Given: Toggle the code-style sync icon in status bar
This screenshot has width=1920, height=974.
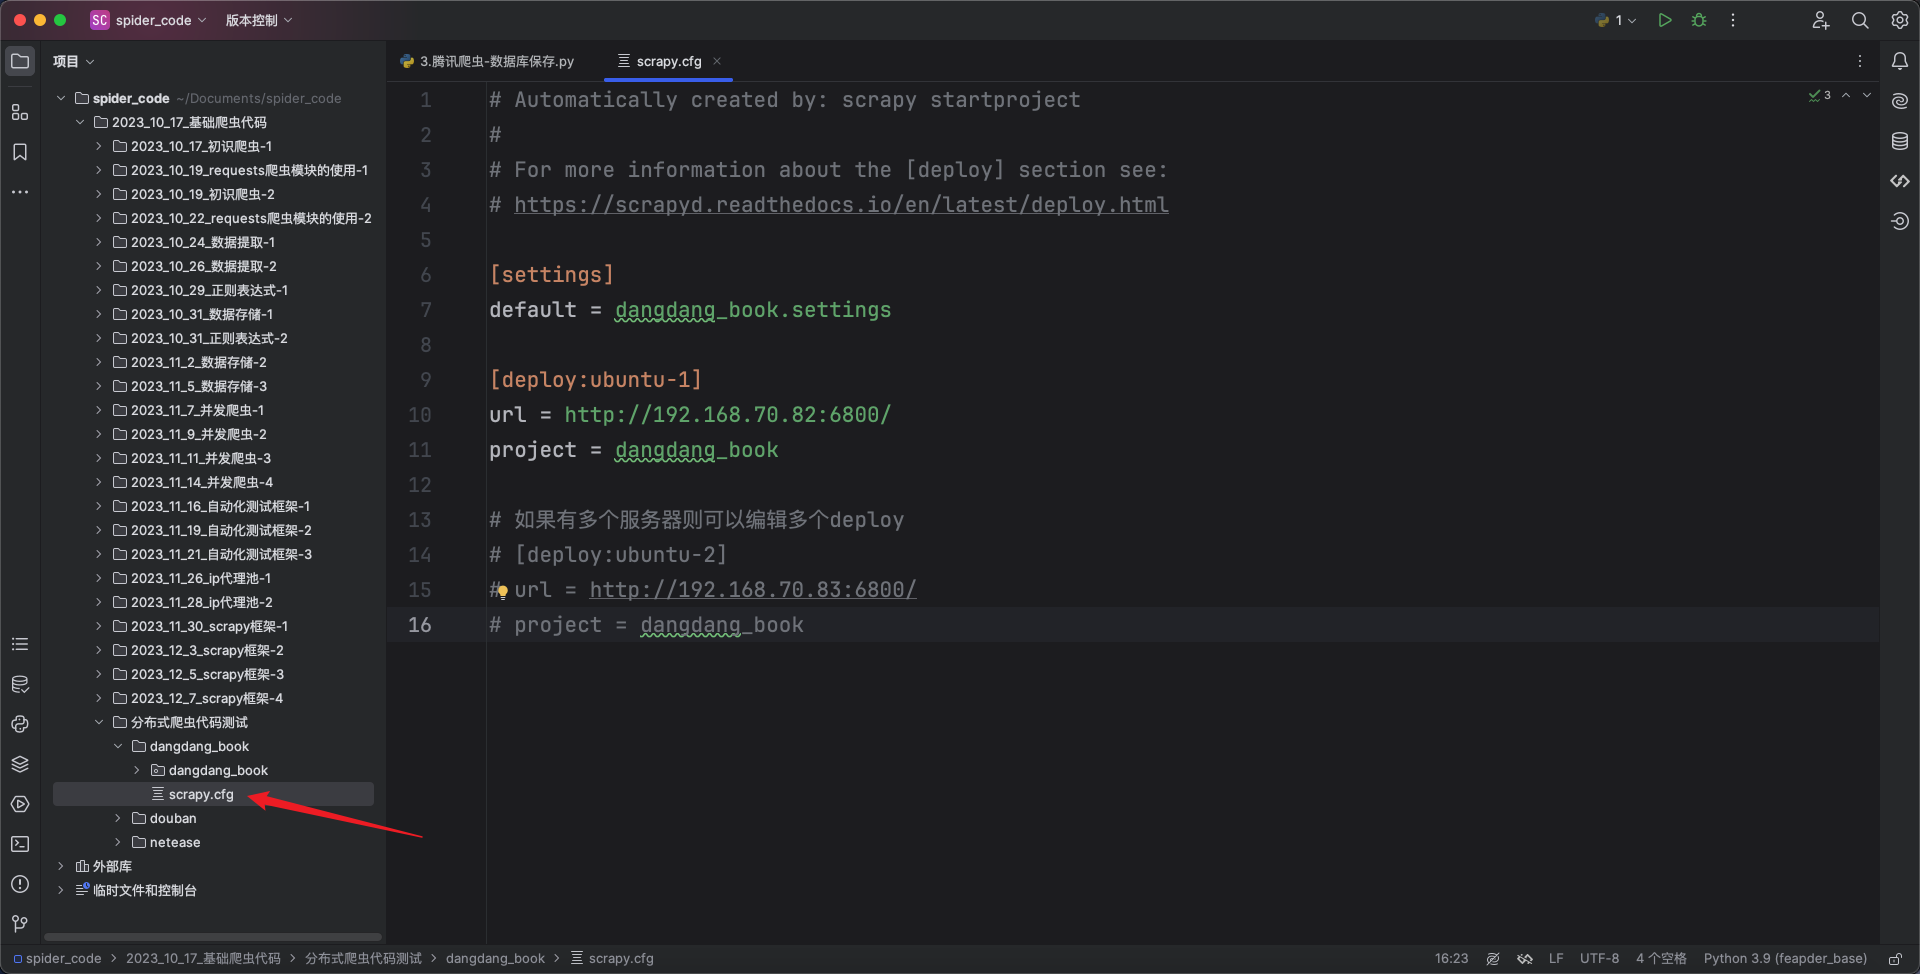Looking at the screenshot, I should (1525, 958).
